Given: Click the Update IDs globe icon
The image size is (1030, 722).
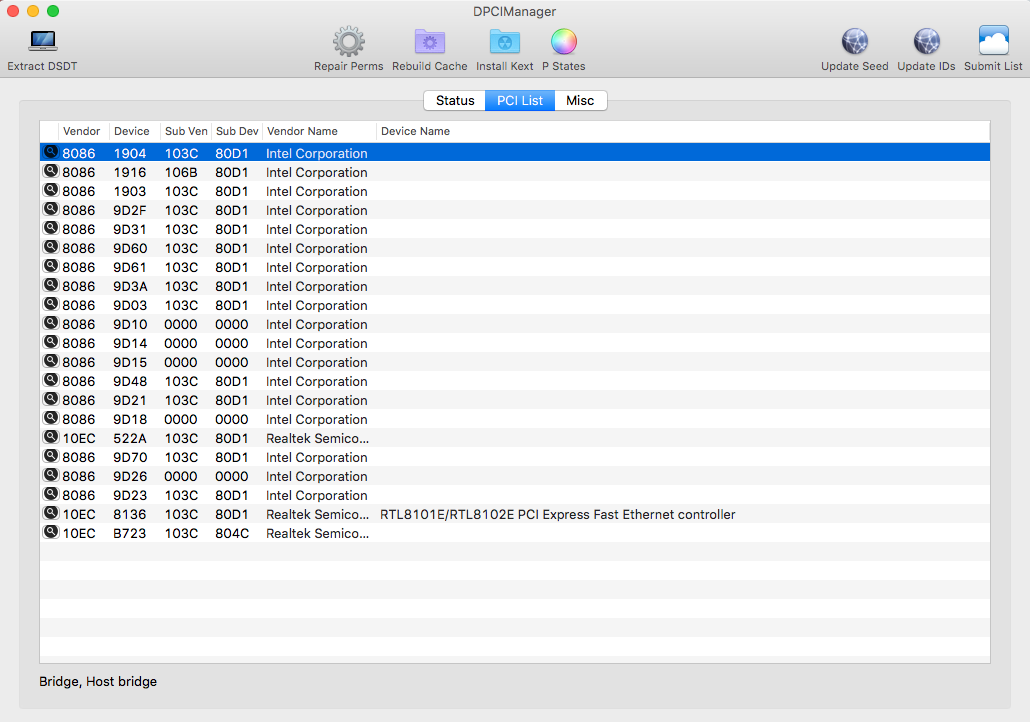Looking at the screenshot, I should click(926, 42).
